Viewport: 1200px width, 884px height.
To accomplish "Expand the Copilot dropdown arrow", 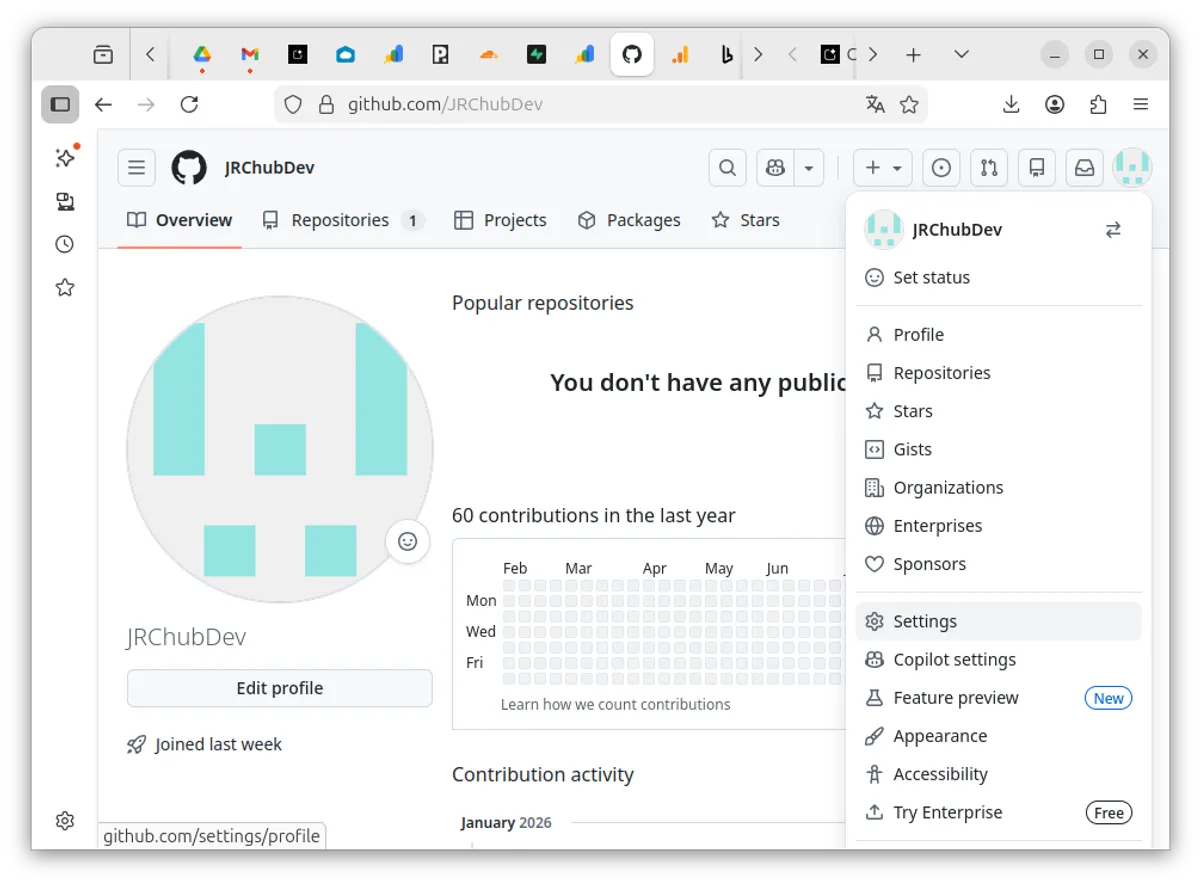I will [809, 168].
